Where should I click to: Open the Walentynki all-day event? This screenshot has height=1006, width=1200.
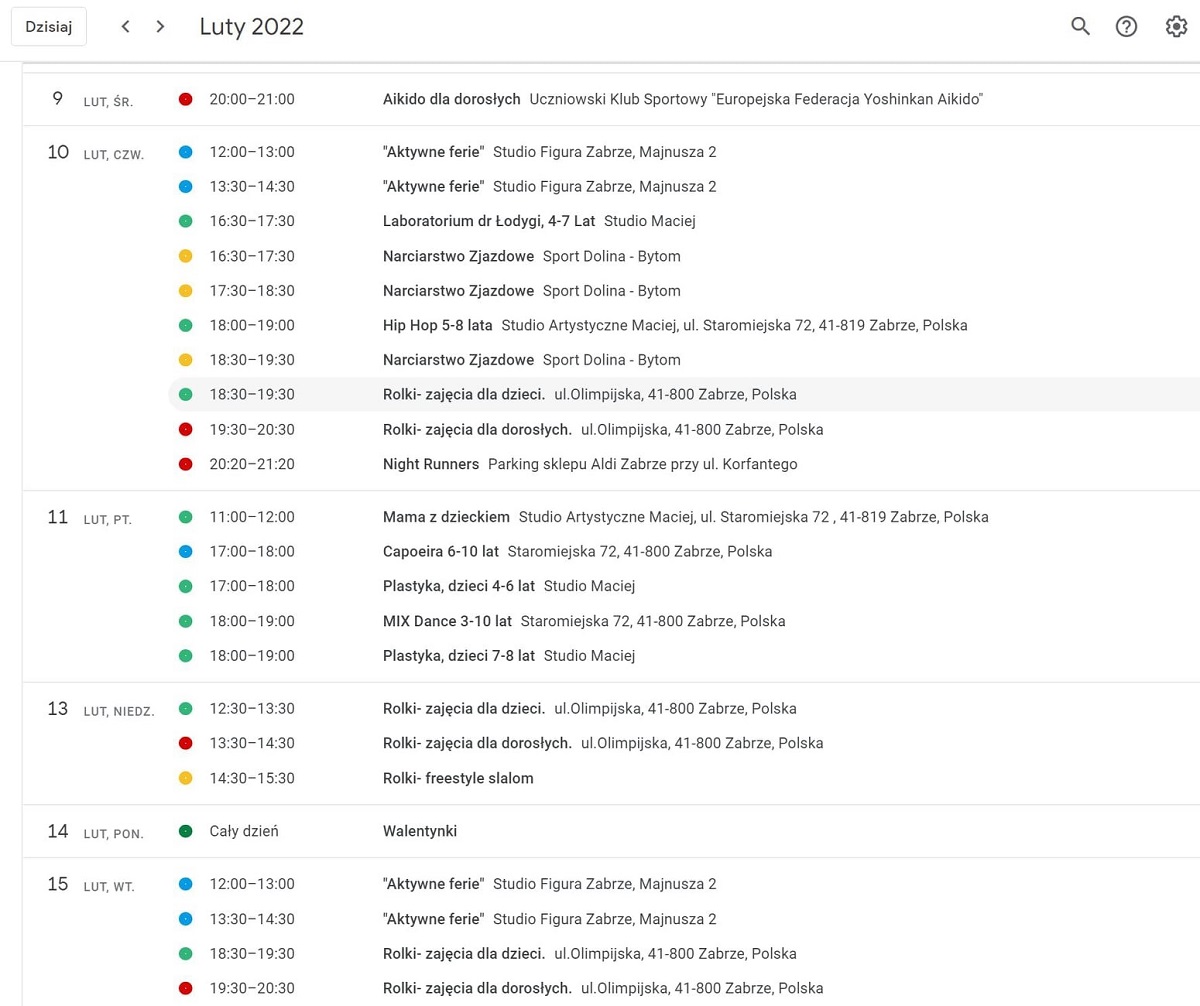(420, 831)
